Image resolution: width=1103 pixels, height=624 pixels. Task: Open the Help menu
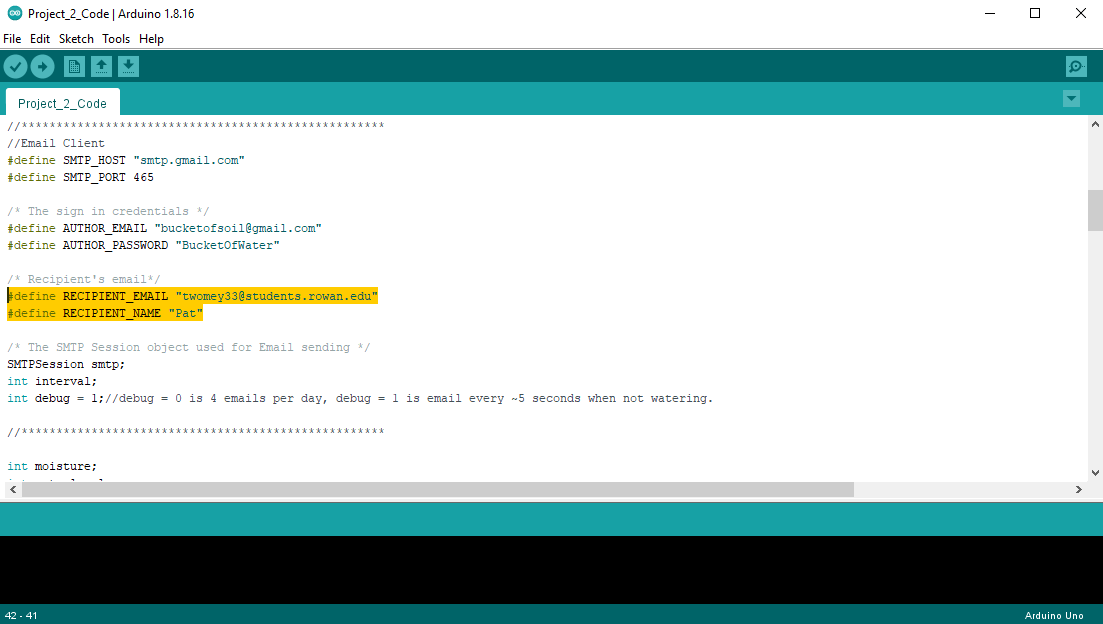(151, 38)
